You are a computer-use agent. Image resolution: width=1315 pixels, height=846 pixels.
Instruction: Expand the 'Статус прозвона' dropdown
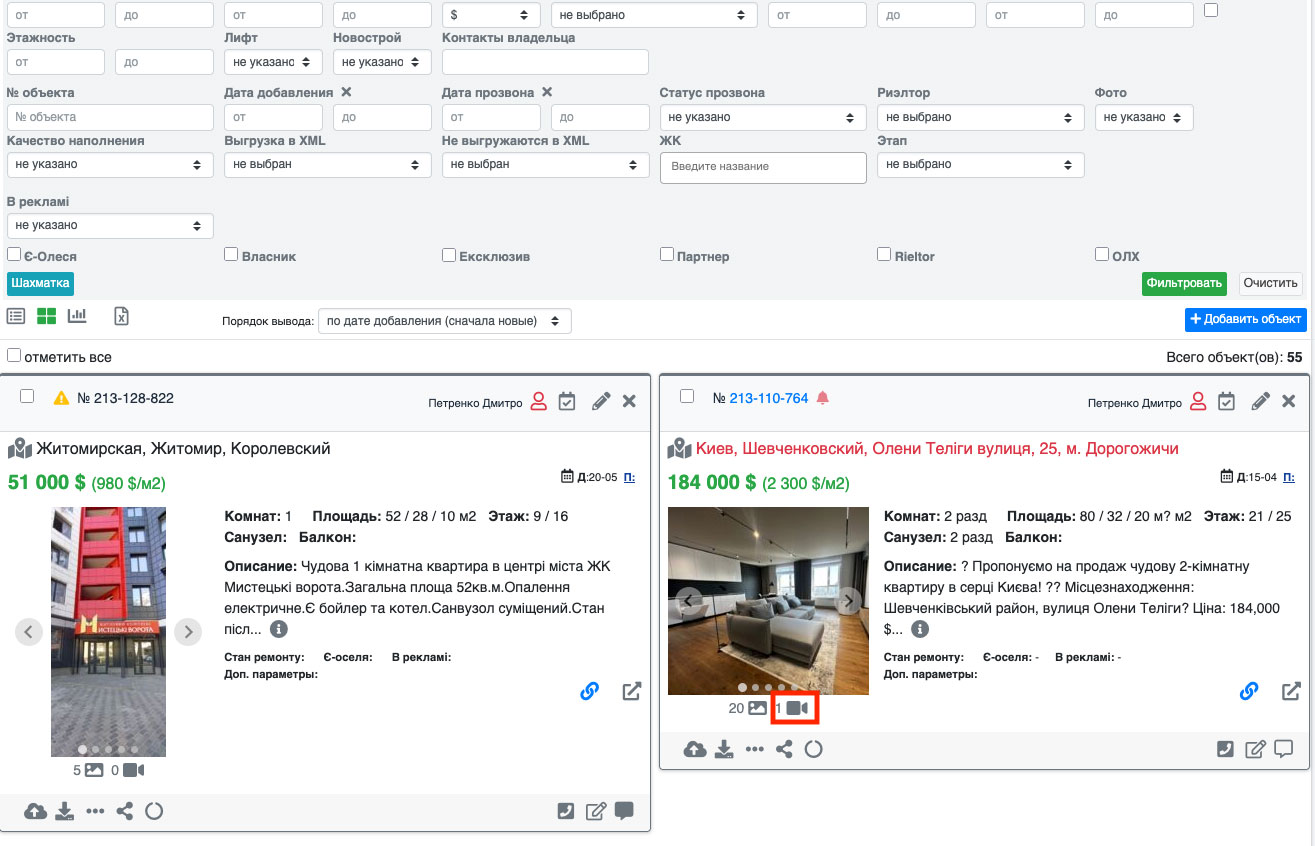click(762, 118)
